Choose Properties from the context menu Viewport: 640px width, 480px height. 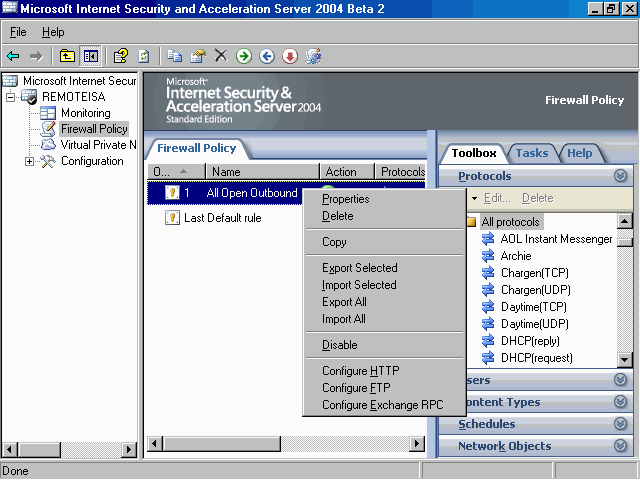pos(345,199)
